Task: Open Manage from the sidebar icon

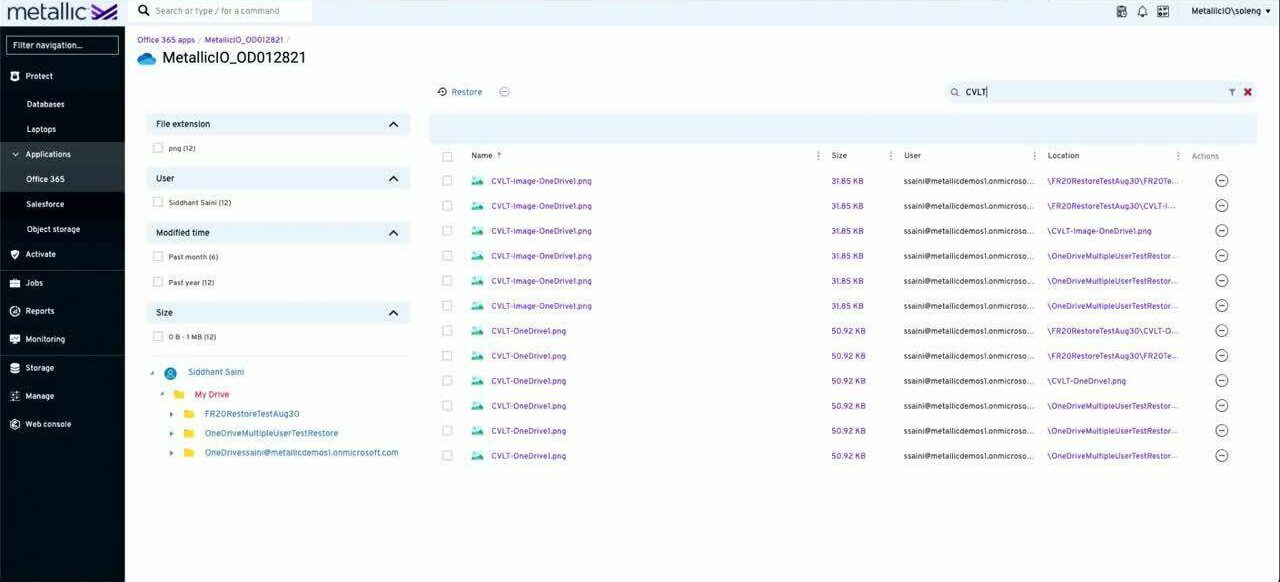Action: pos(15,396)
